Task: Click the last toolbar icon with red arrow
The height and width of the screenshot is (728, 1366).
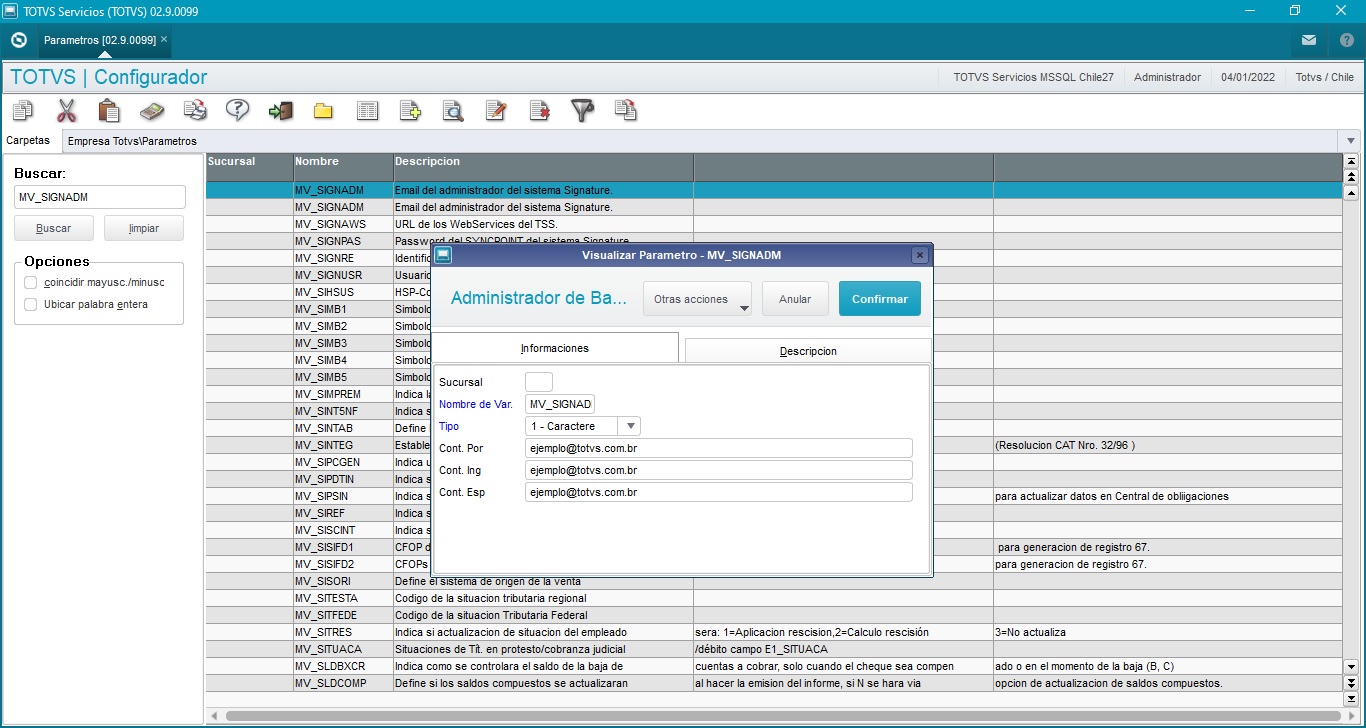Action: coord(626,110)
